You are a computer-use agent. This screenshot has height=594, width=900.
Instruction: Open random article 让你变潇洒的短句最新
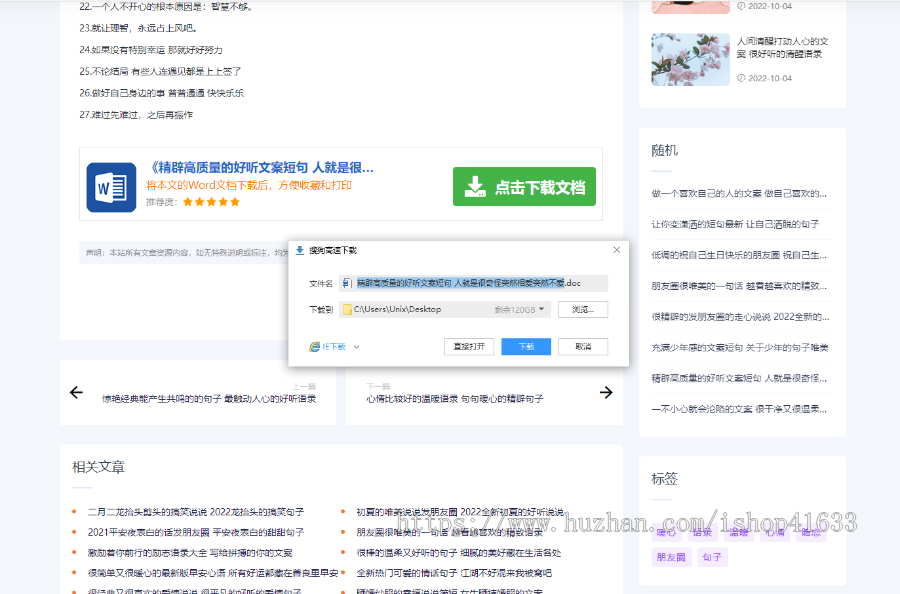click(735, 224)
